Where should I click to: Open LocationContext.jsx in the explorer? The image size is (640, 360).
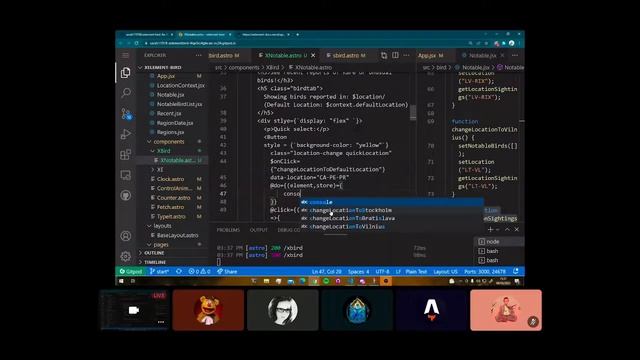[180, 85]
